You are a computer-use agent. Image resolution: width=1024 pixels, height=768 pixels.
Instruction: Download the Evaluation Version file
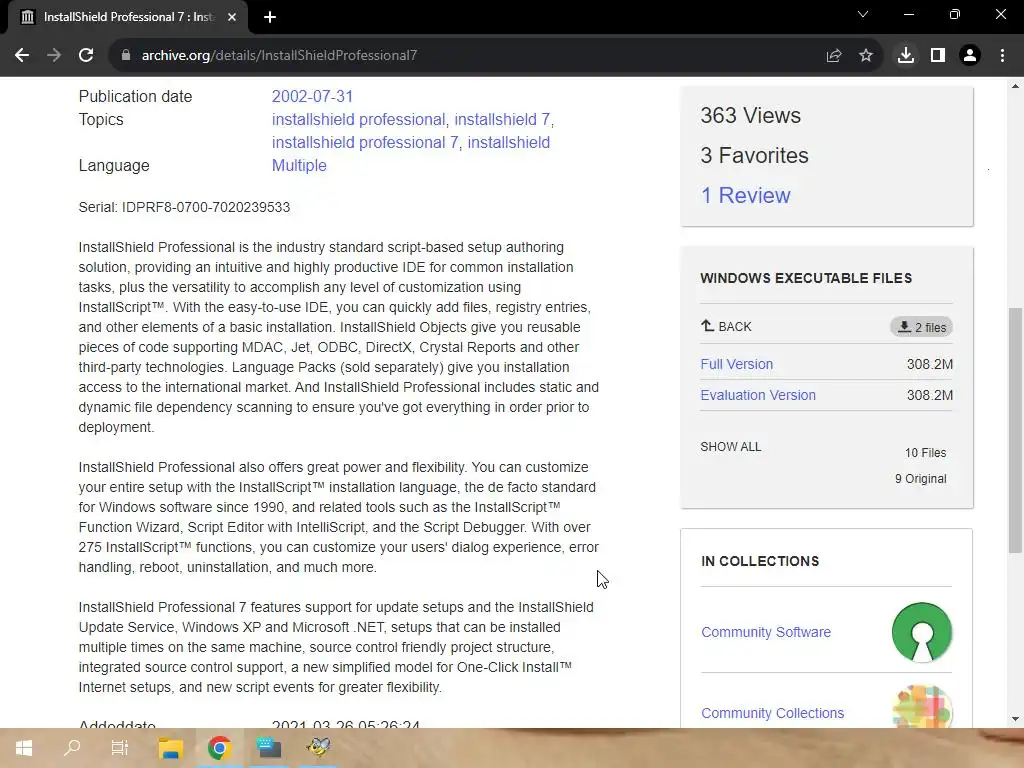pyautogui.click(x=758, y=395)
